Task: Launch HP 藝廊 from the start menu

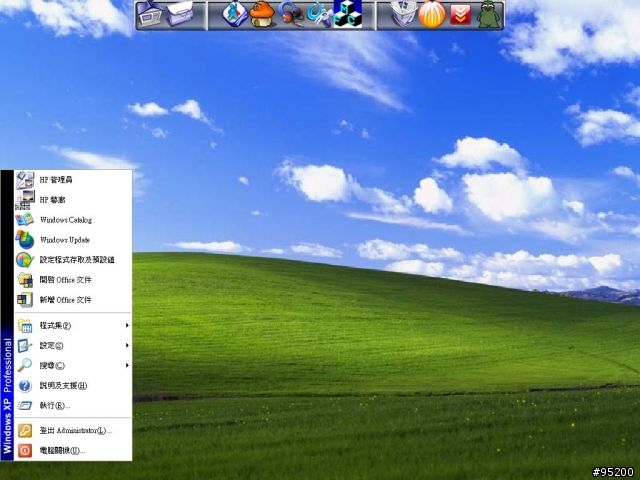Action: pos(73,200)
